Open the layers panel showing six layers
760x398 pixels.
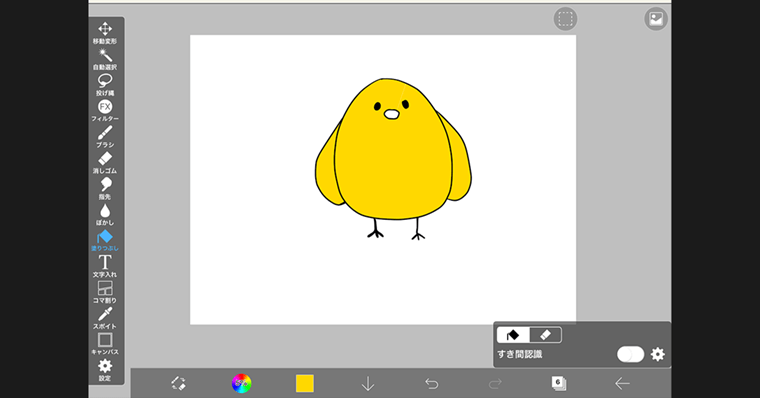pos(558,383)
